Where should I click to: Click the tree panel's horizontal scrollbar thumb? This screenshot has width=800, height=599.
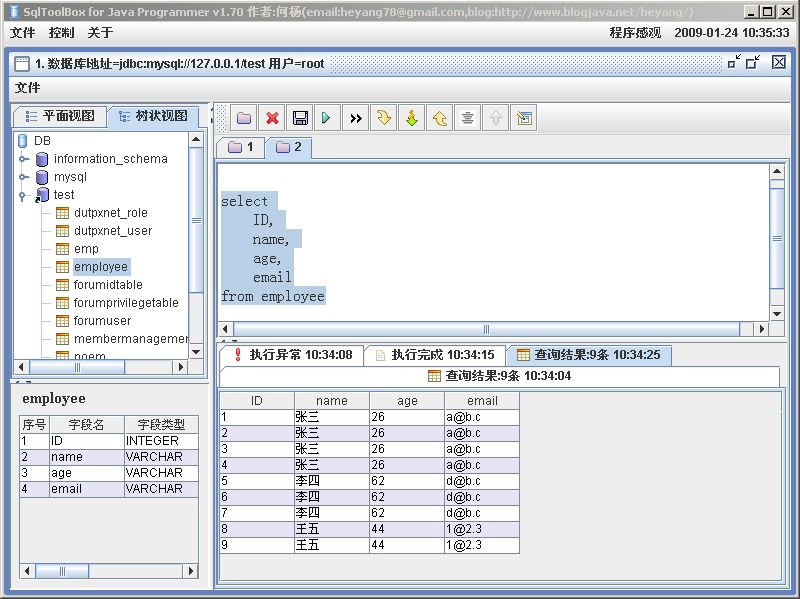(x=77, y=367)
